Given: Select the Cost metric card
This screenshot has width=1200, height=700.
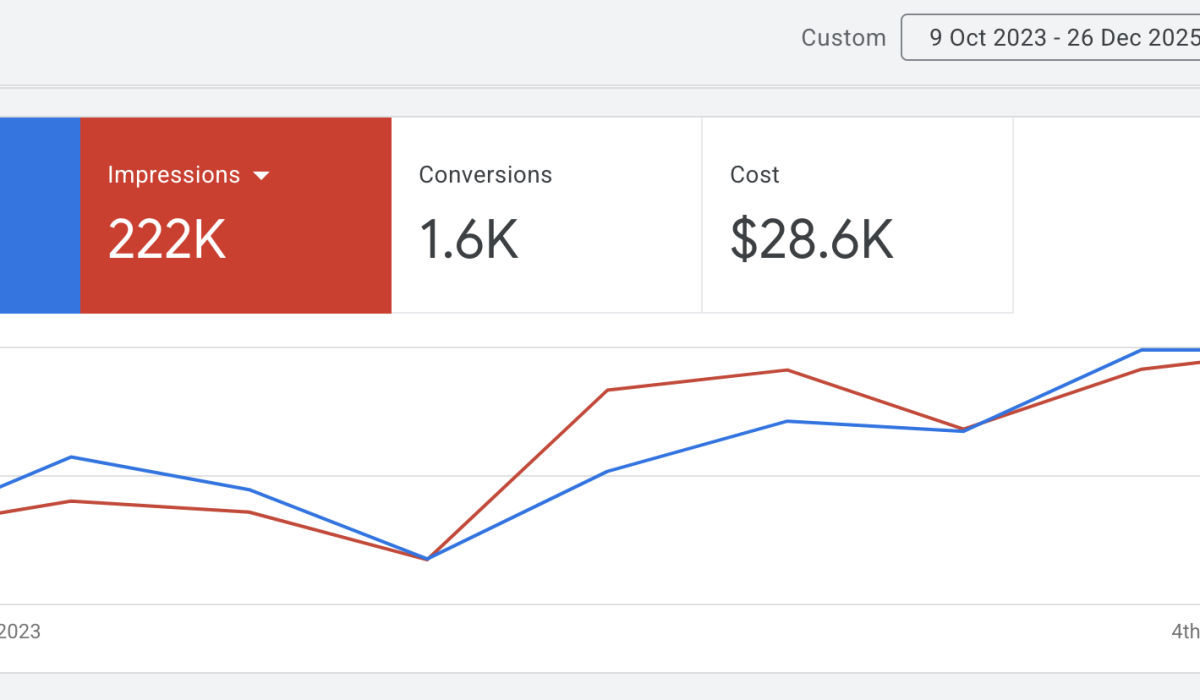Looking at the screenshot, I should pos(857,214).
